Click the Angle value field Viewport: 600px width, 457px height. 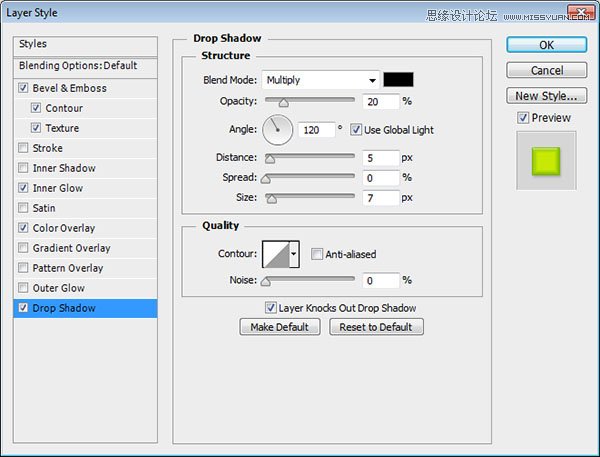316,130
